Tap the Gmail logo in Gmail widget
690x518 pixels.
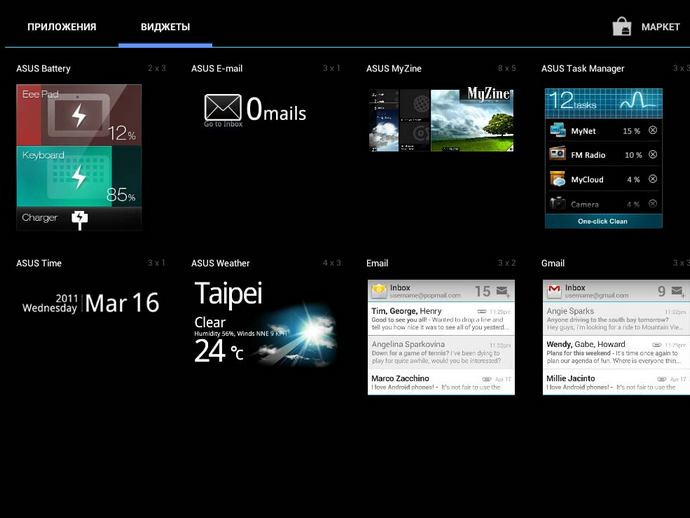point(554,290)
